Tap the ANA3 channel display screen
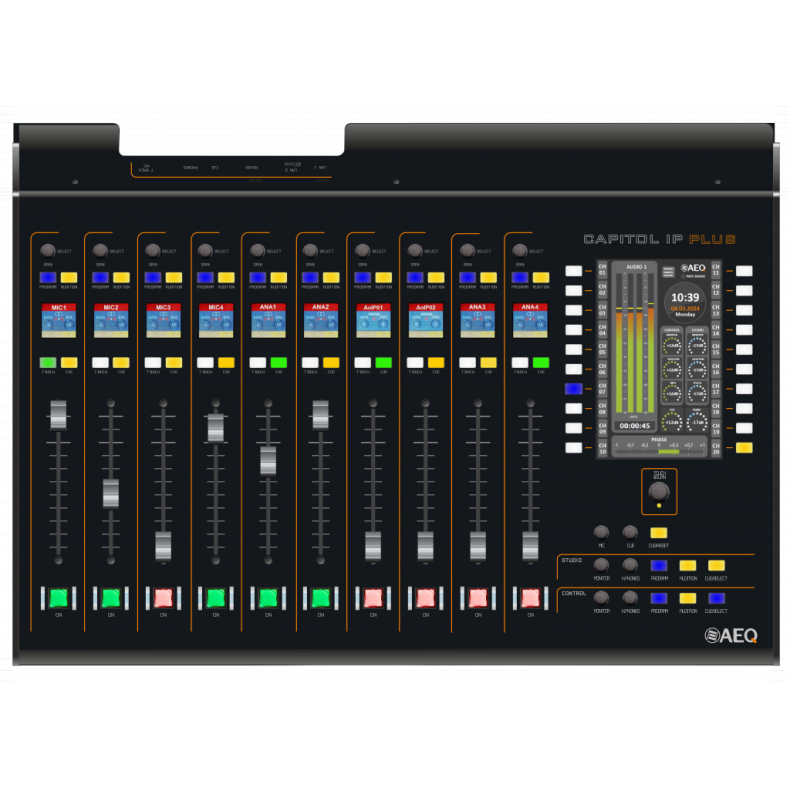790x790 pixels. (478, 320)
